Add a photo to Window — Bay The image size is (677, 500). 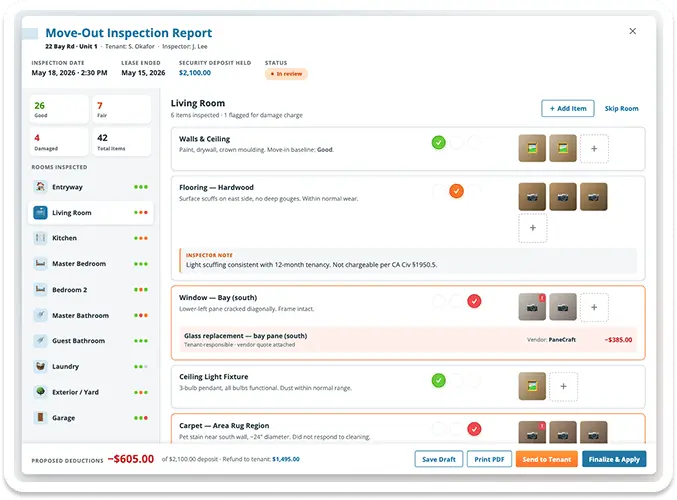(594, 307)
